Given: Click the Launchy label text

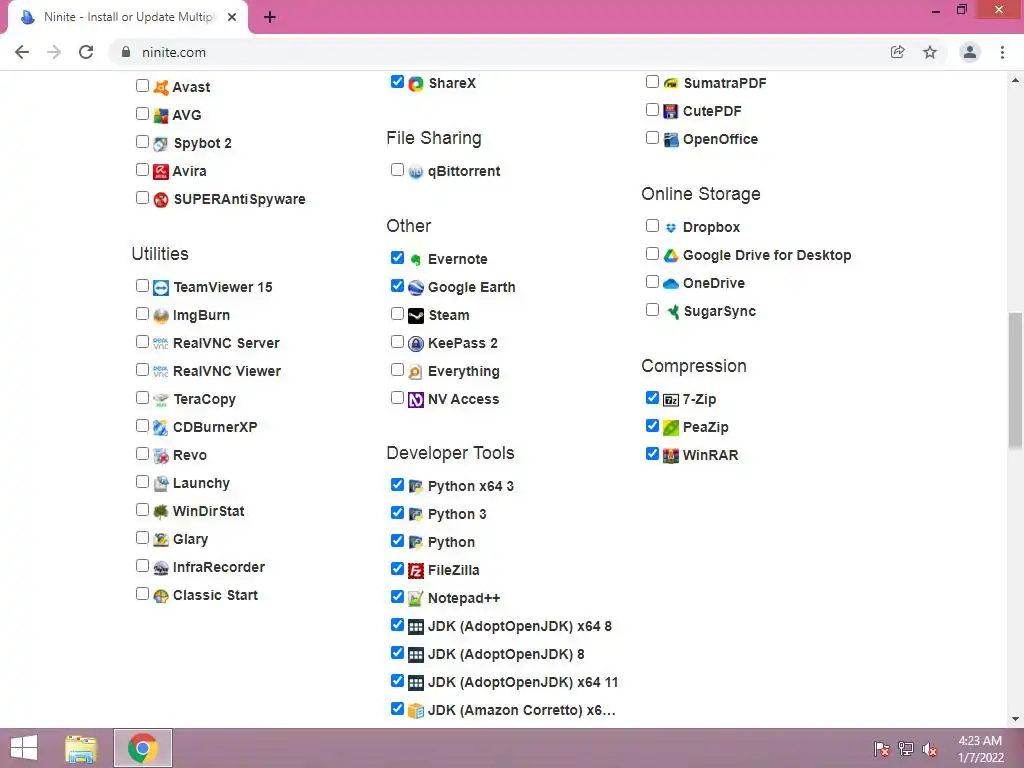Looking at the screenshot, I should (x=201, y=483).
